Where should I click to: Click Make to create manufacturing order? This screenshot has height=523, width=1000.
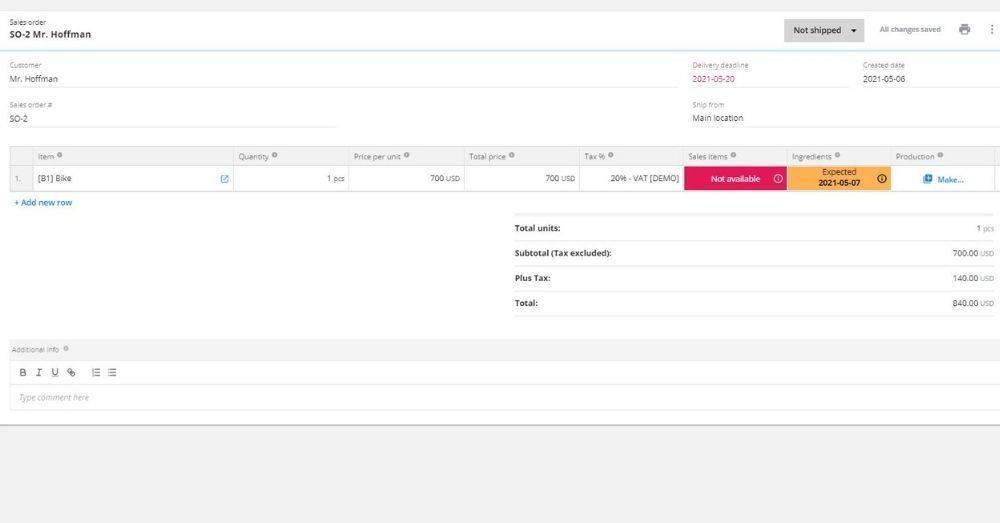943,179
